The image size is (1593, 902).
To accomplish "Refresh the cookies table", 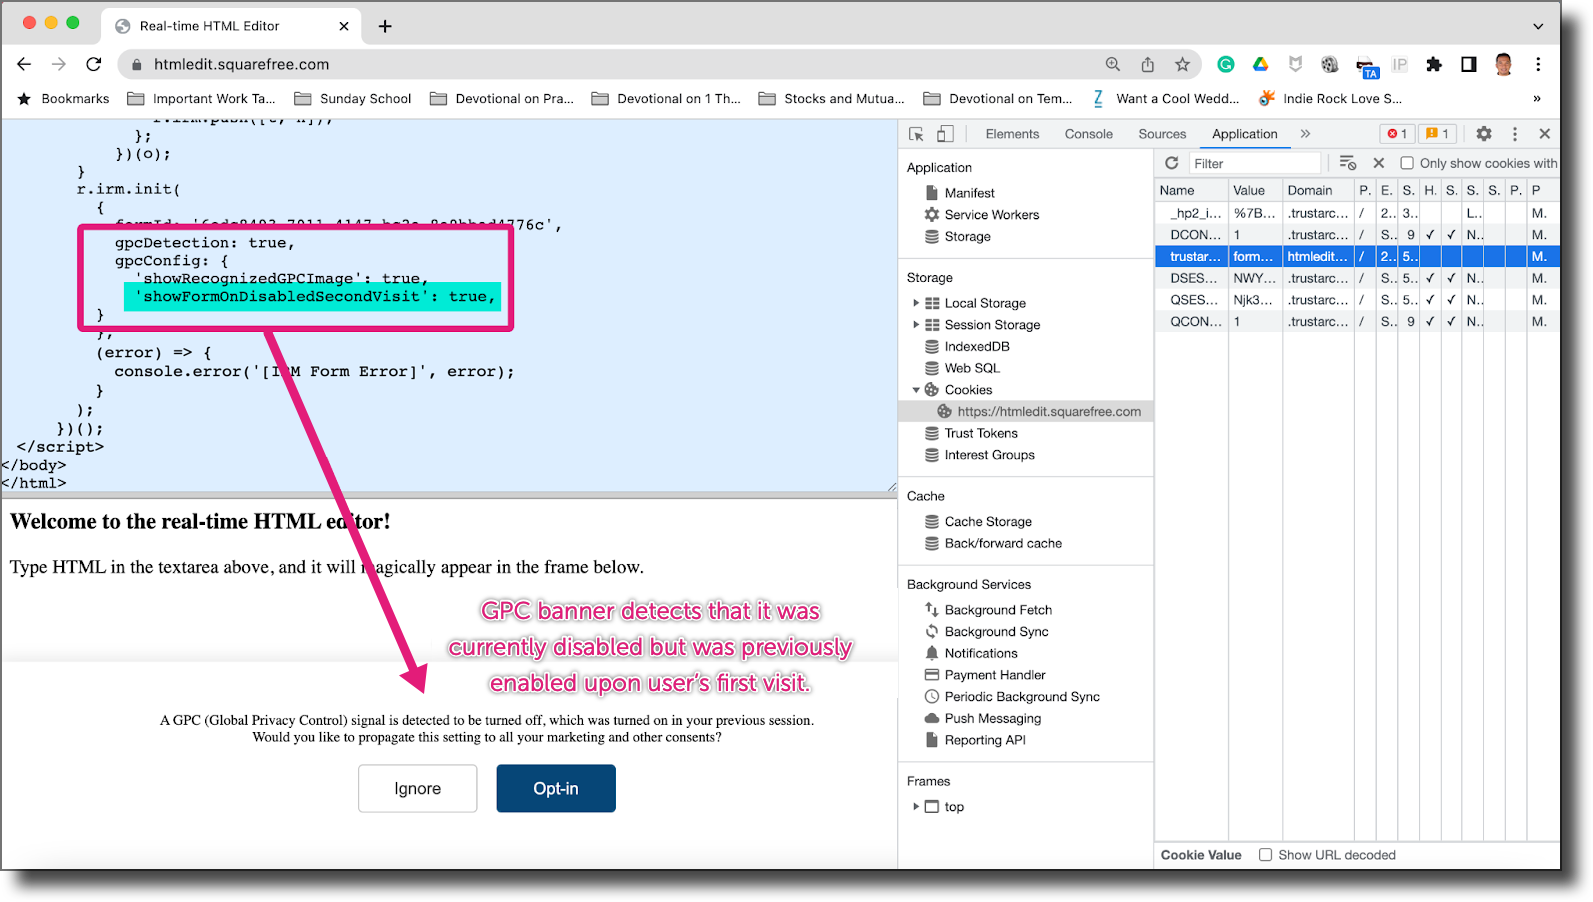I will tap(1172, 163).
